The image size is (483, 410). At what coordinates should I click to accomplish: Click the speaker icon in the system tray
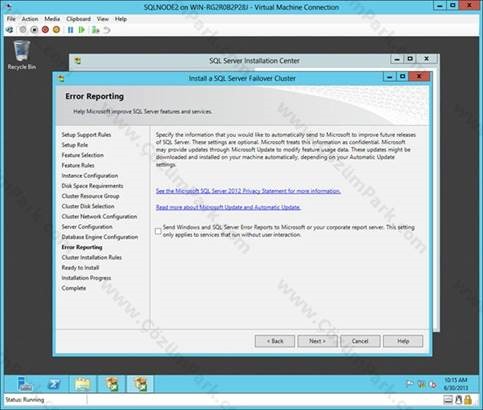pos(433,384)
